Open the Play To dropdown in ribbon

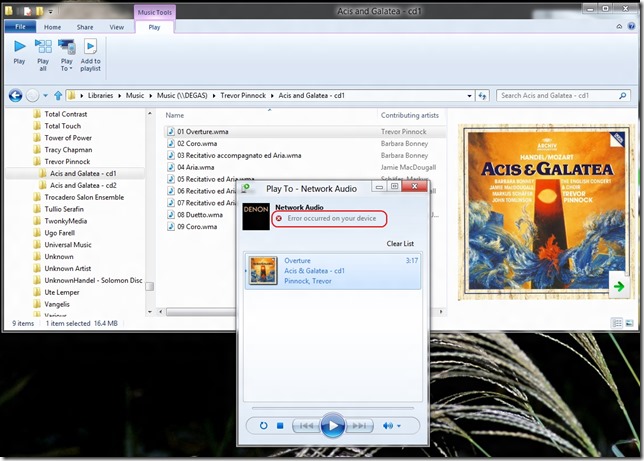coord(66,67)
